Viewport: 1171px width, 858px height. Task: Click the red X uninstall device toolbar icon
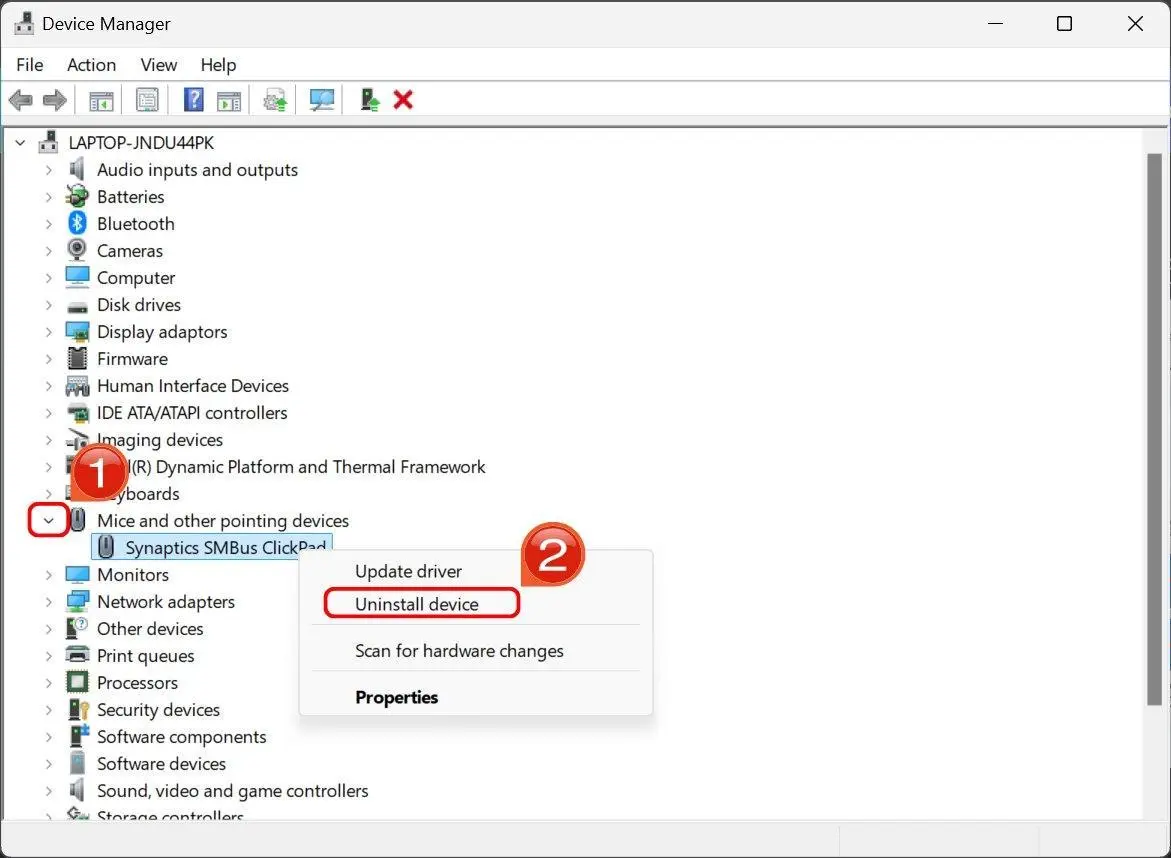403,100
